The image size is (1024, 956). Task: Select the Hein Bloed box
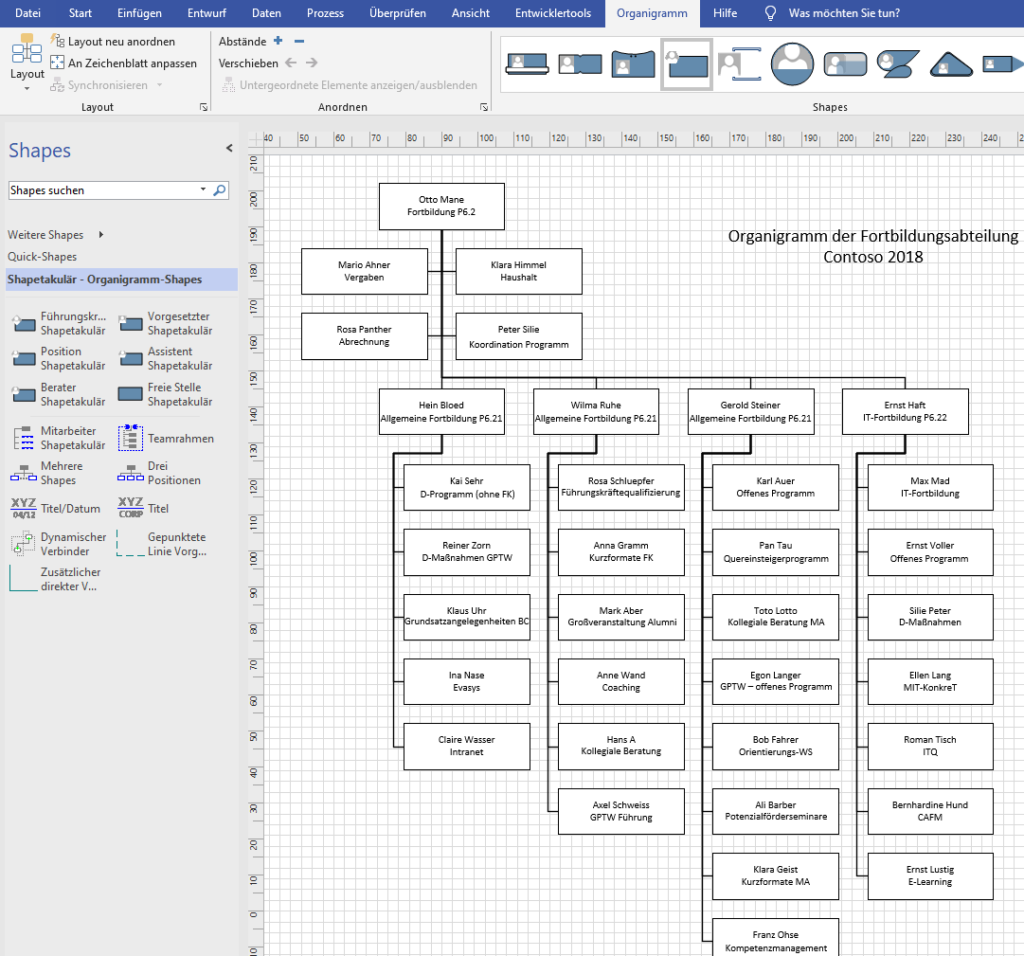tap(441, 412)
